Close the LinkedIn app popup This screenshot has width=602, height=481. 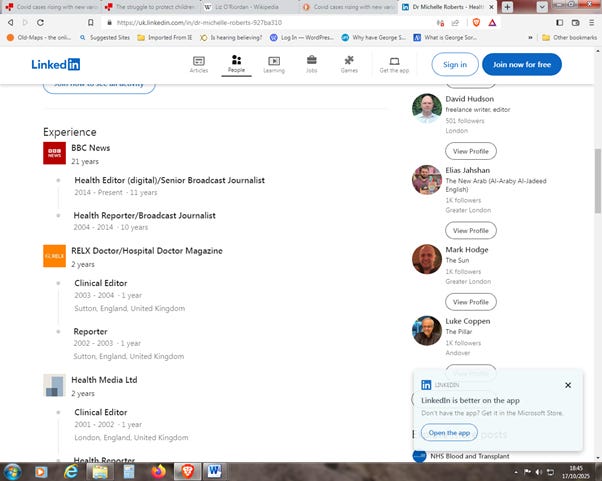coord(568,385)
